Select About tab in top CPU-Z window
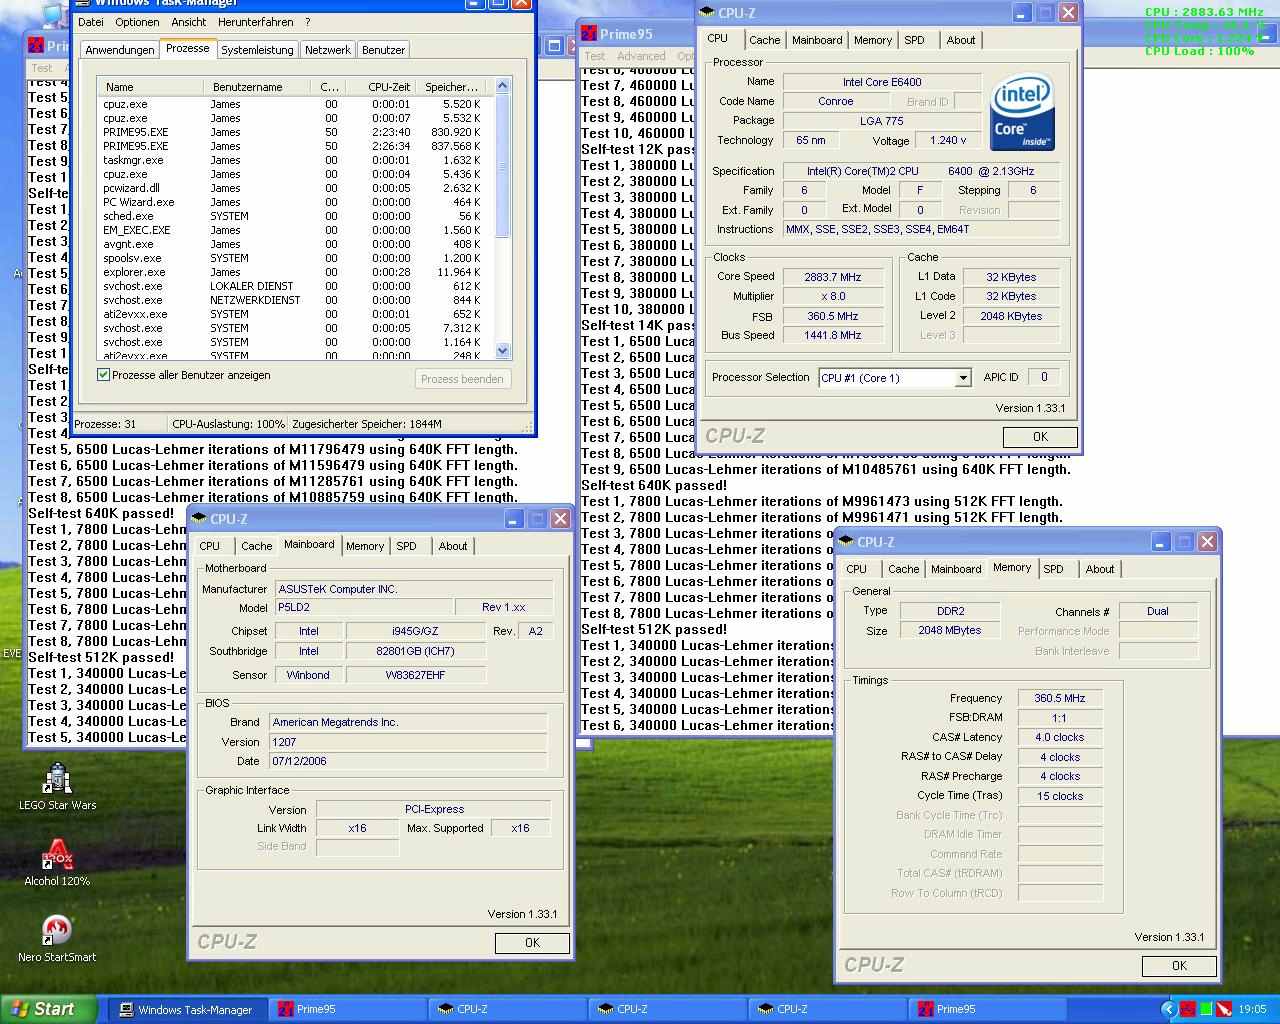Screen dimensions: 1280x1024 (961, 40)
